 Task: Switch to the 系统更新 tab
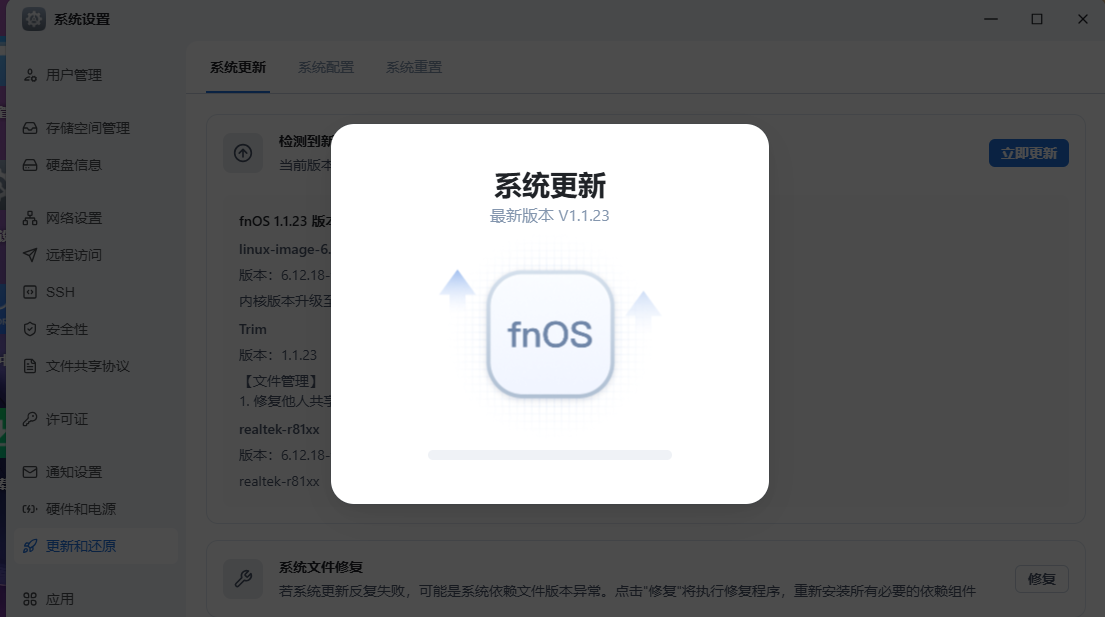click(x=237, y=68)
